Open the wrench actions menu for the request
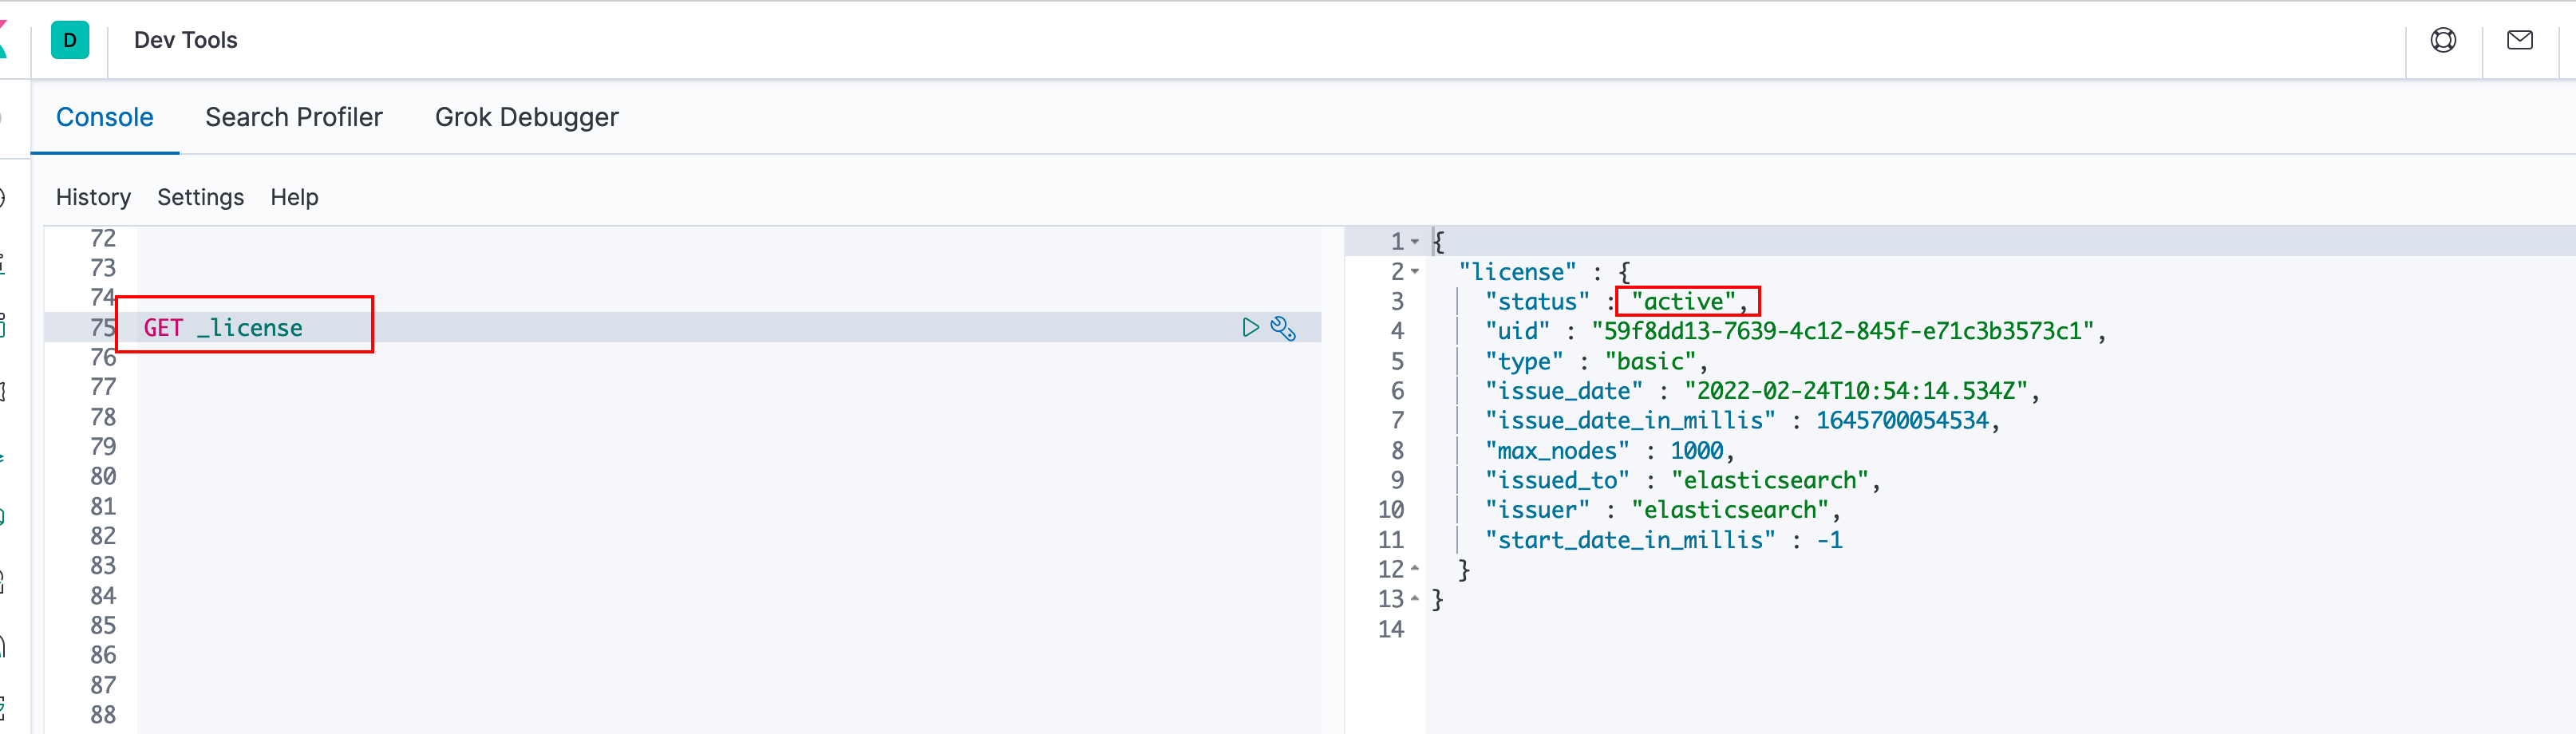Image resolution: width=2576 pixels, height=734 pixels. 1283,328
